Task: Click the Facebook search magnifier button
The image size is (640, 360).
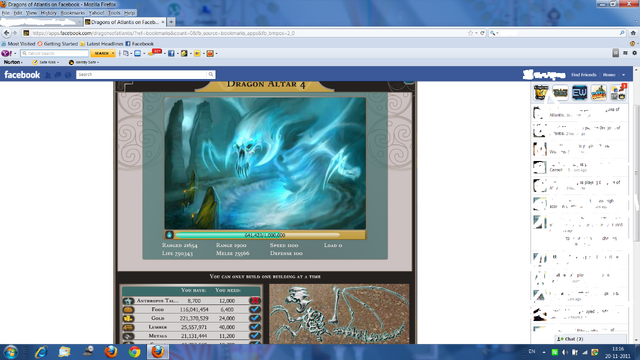Action: (211, 75)
